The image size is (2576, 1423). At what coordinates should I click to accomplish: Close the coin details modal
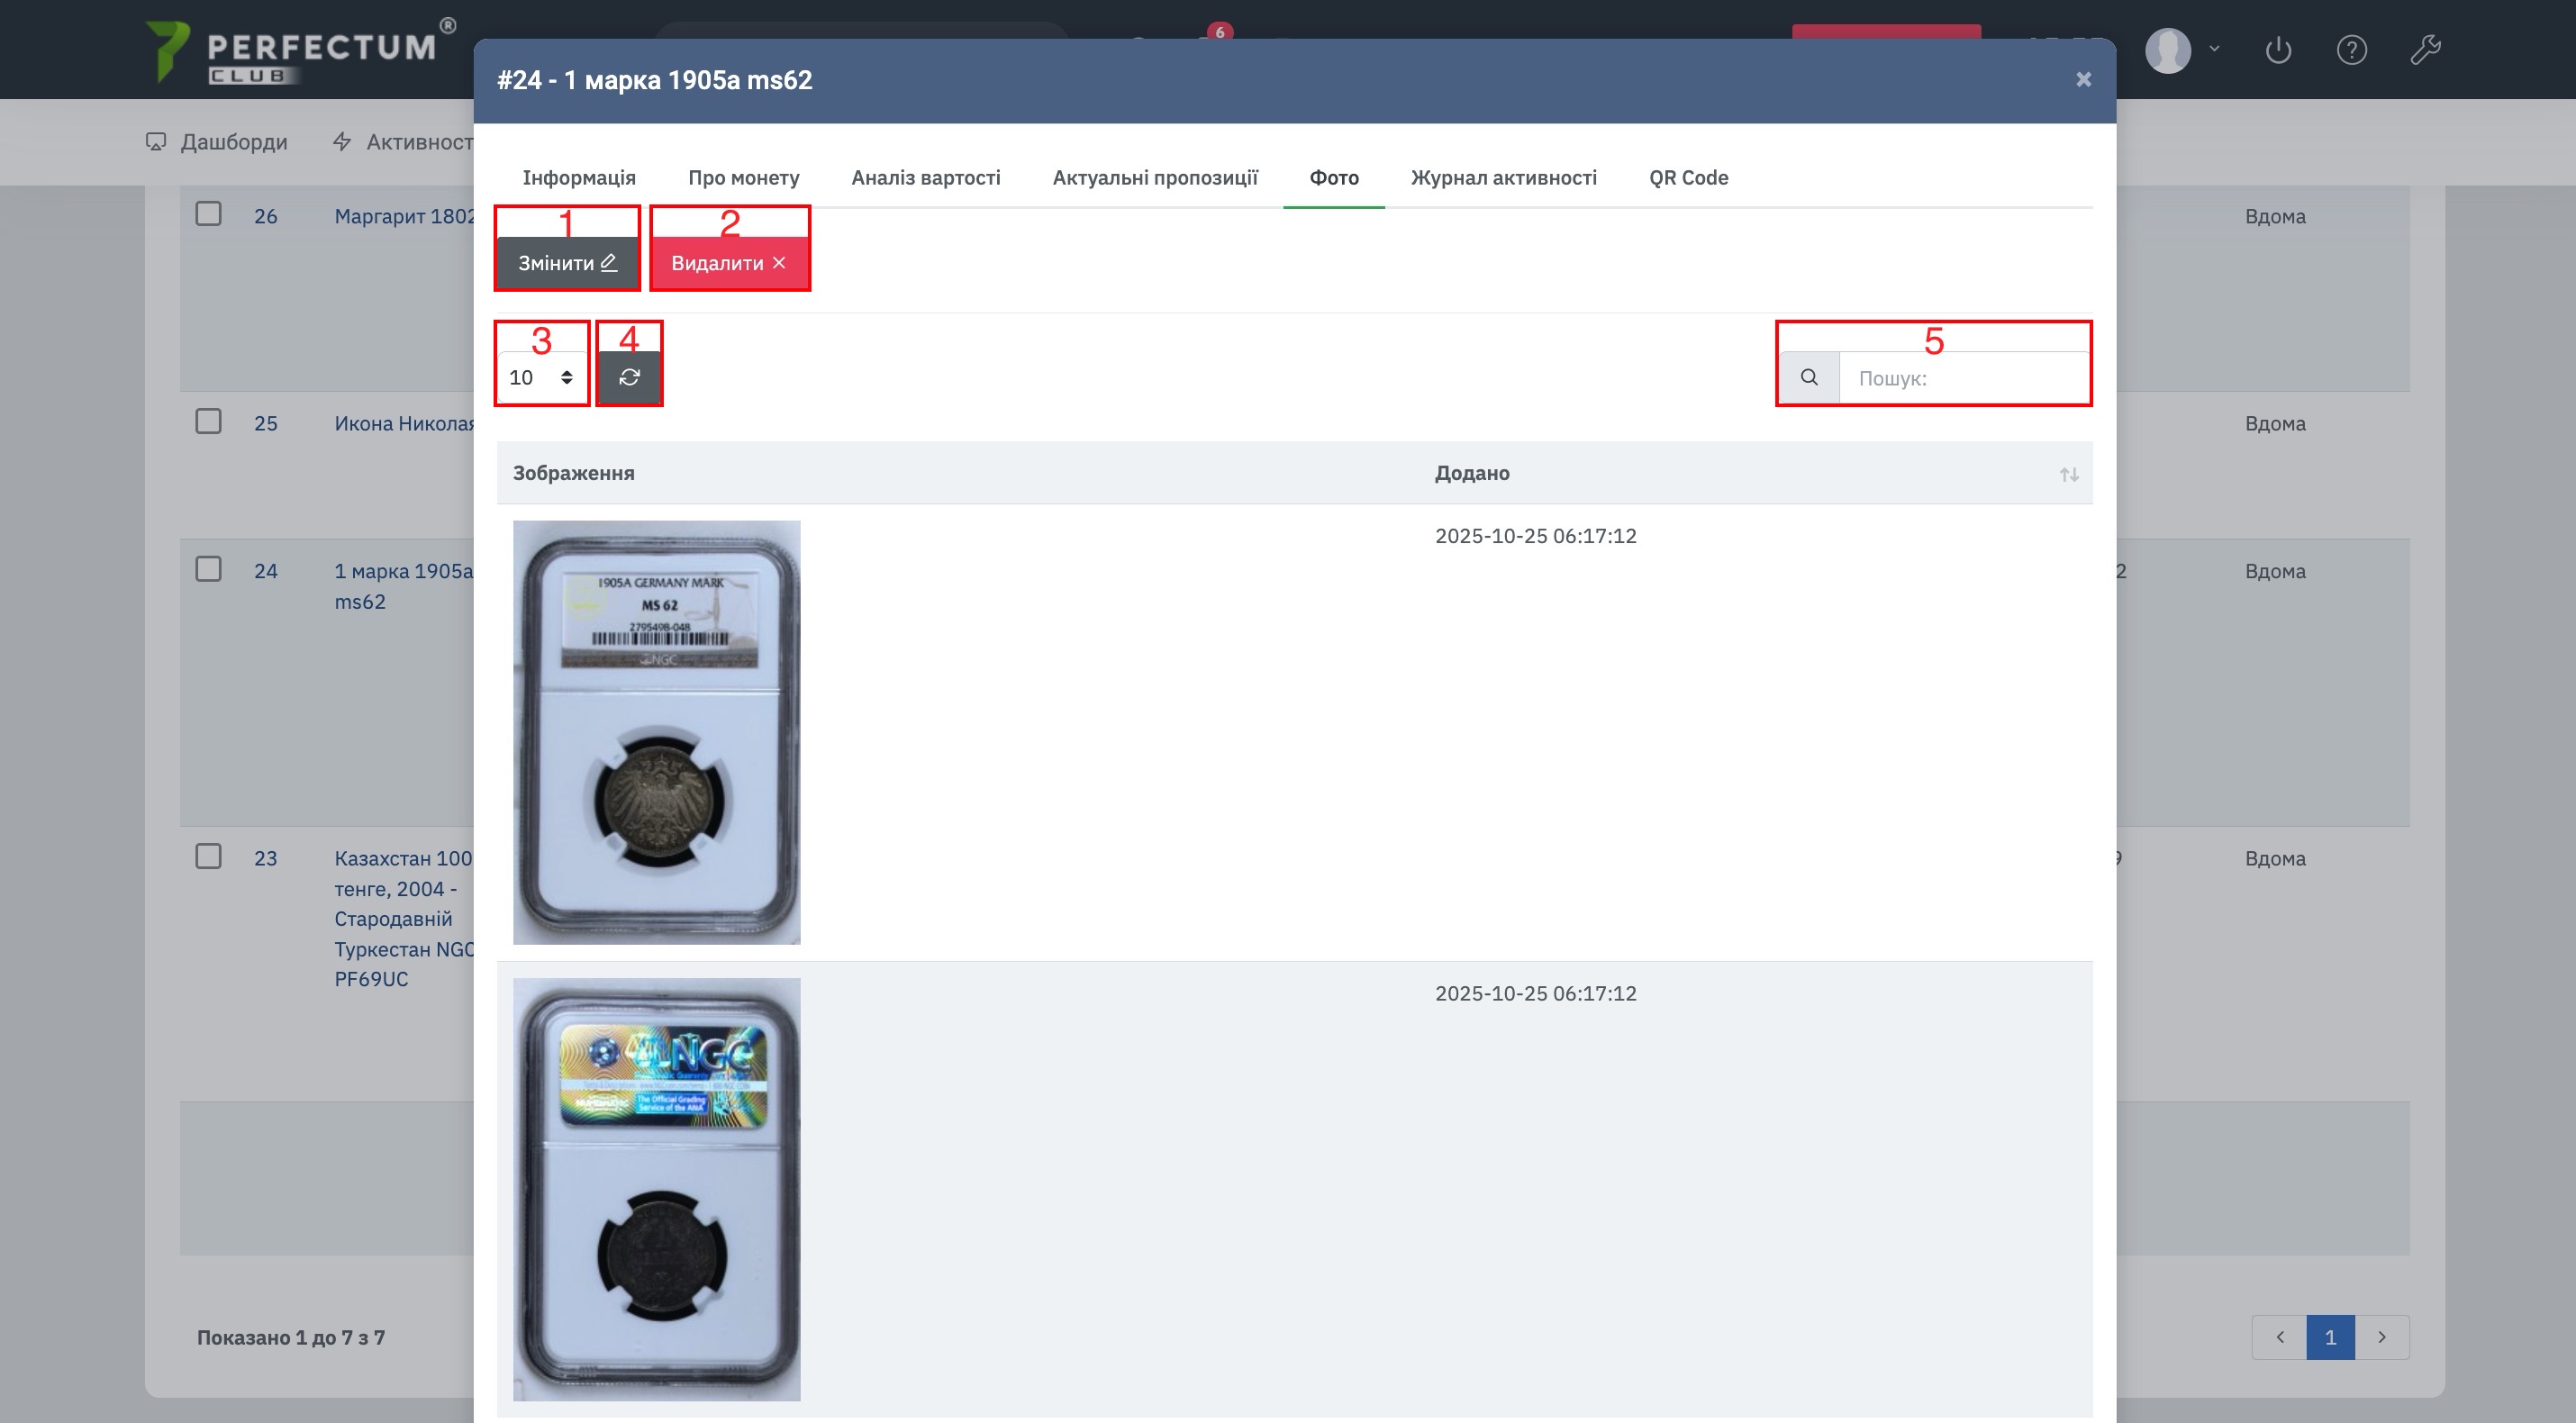pyautogui.click(x=2083, y=80)
